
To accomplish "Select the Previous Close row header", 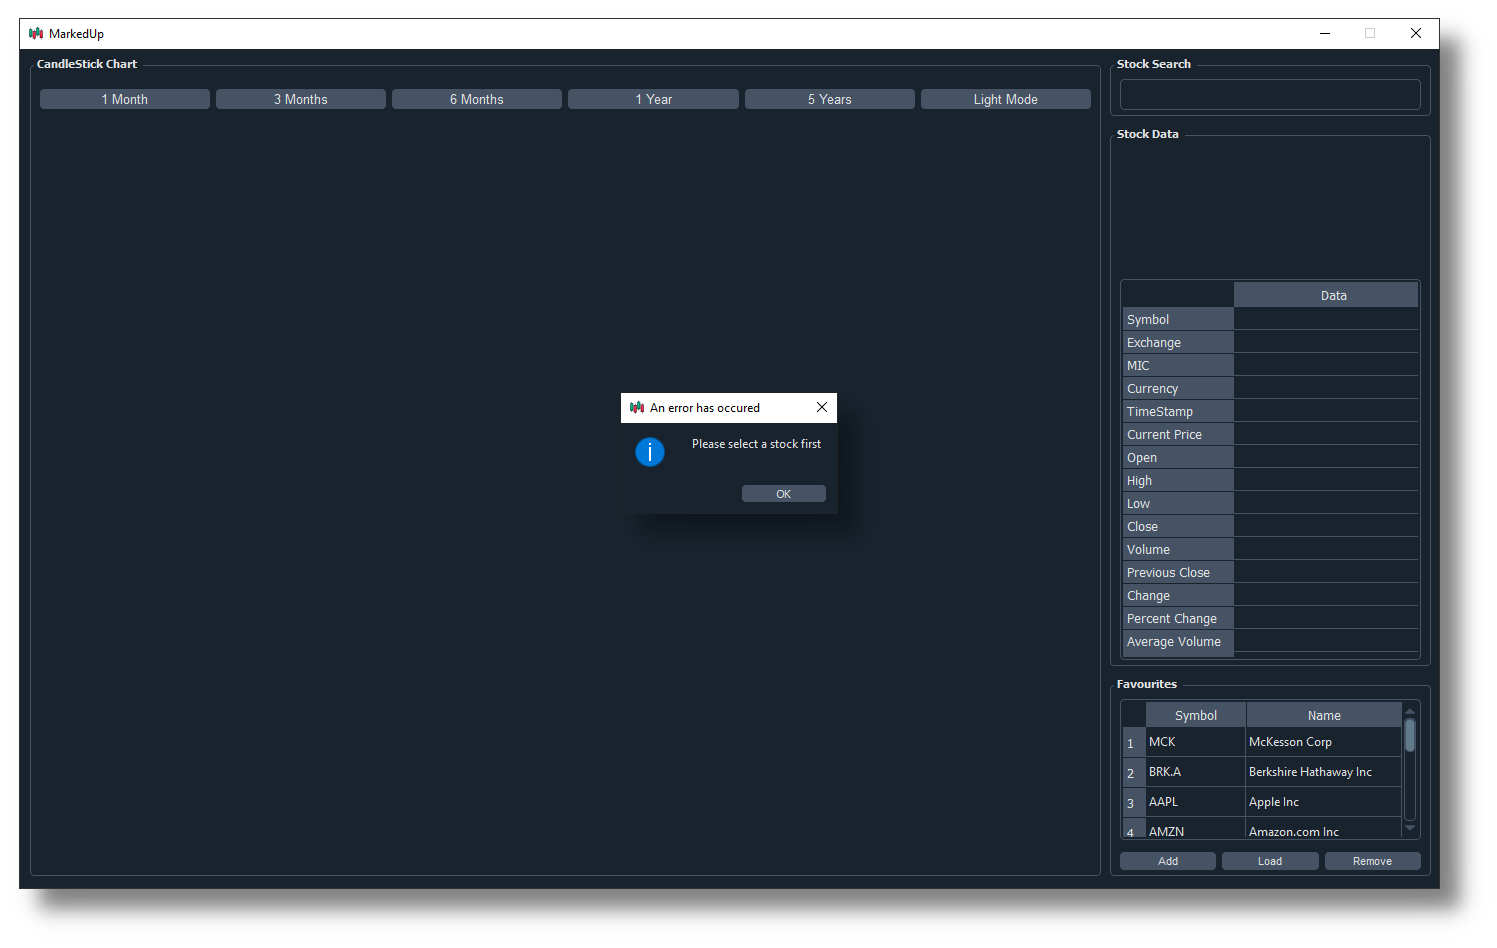I will (x=1178, y=572).
